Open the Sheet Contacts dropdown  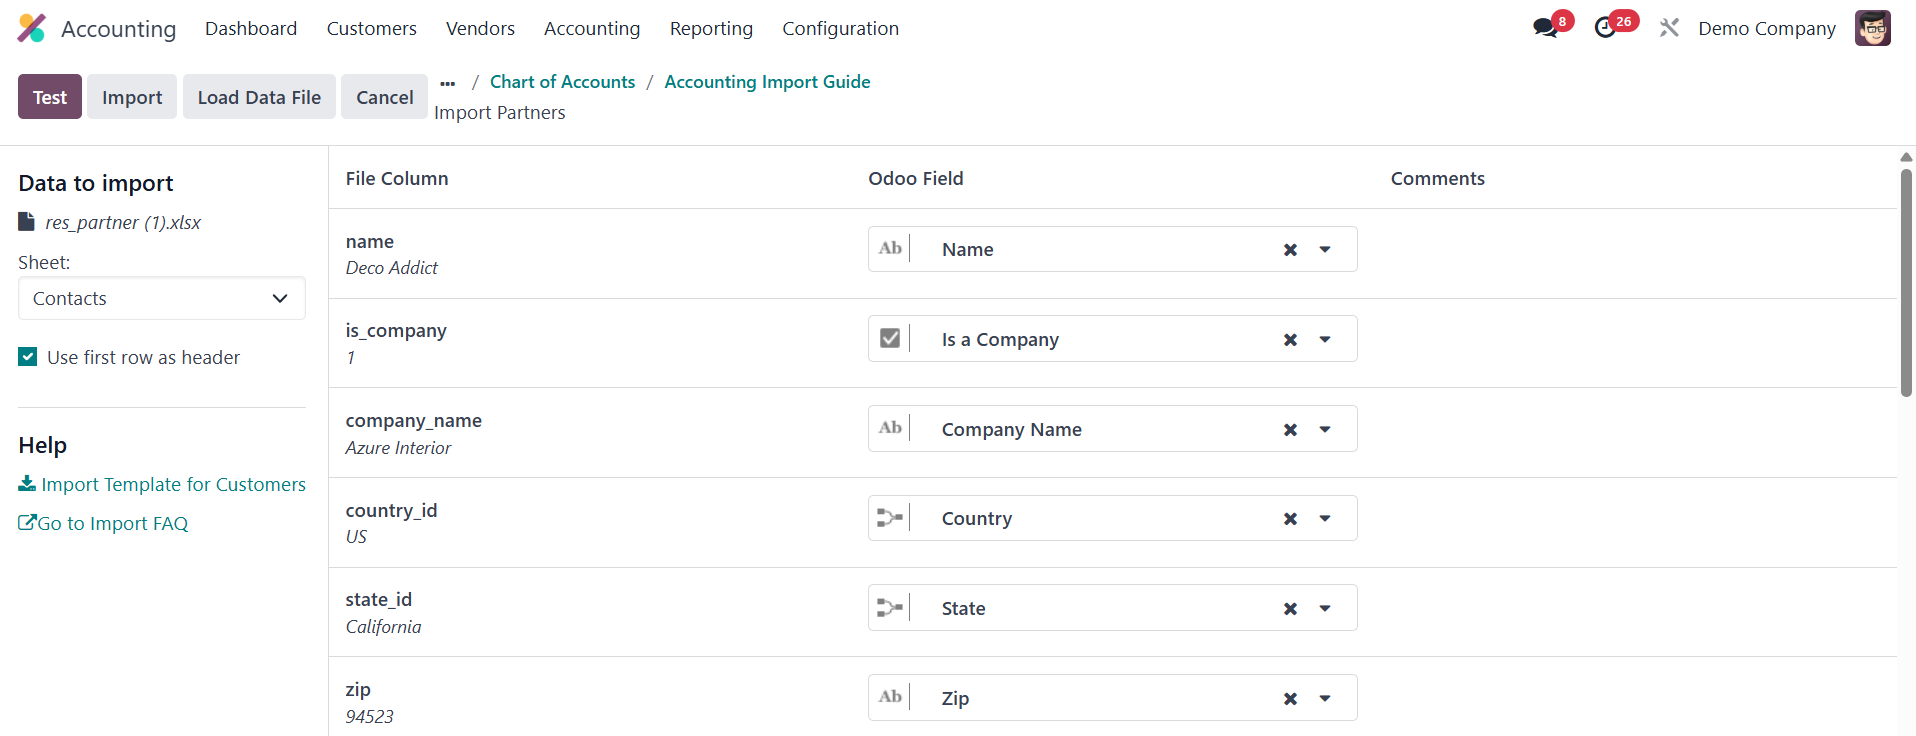click(162, 299)
